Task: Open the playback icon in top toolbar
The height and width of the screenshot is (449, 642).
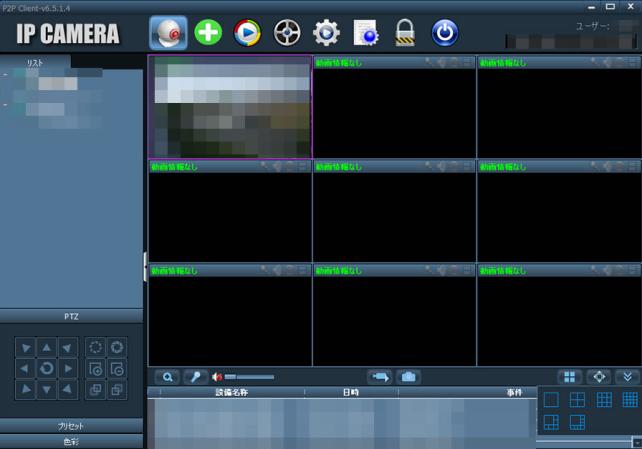Action: point(247,33)
